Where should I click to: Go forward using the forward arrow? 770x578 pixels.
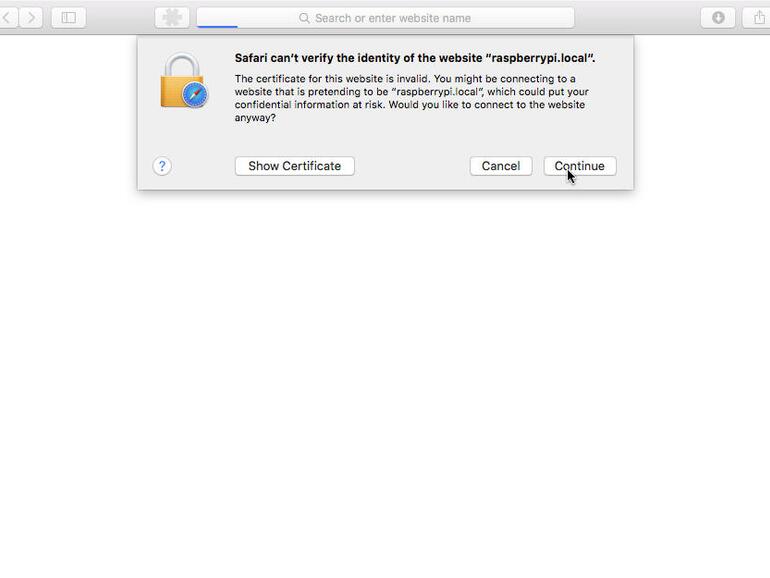(x=31, y=18)
